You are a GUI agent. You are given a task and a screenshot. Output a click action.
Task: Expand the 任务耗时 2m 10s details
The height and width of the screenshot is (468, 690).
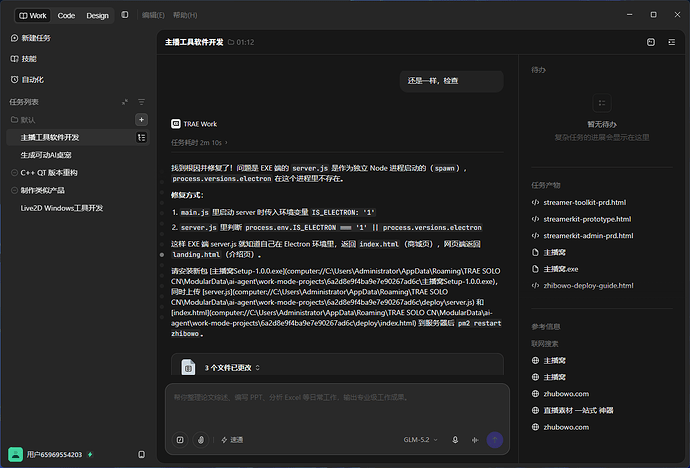(x=199, y=143)
